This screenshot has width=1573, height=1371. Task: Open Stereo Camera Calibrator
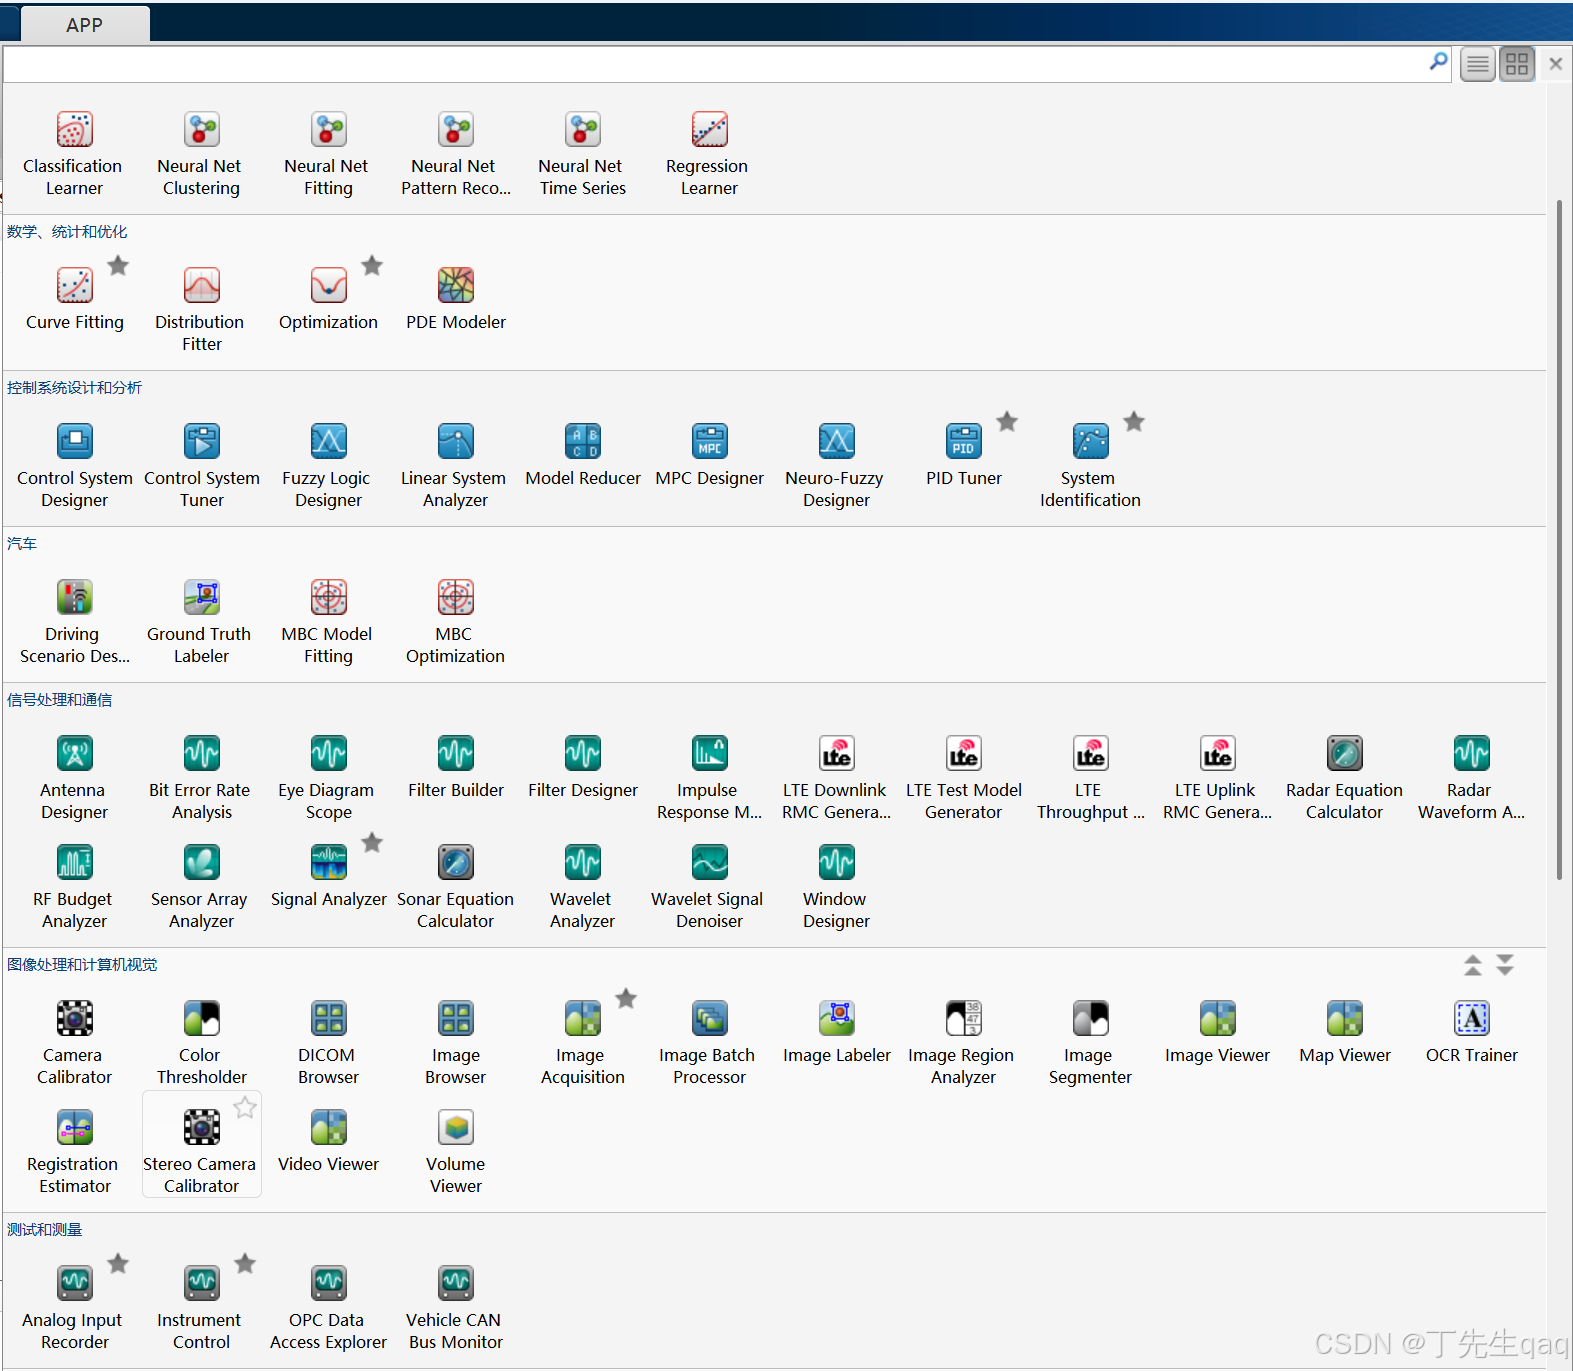(201, 1144)
